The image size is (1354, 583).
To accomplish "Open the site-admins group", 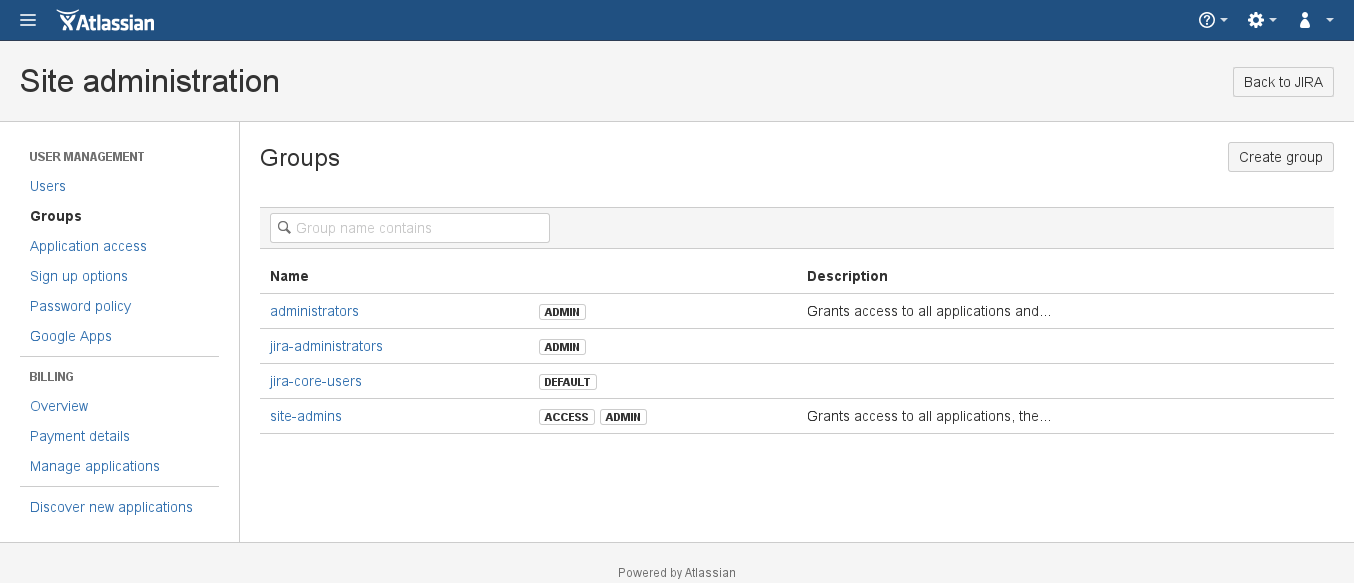I will [x=305, y=416].
